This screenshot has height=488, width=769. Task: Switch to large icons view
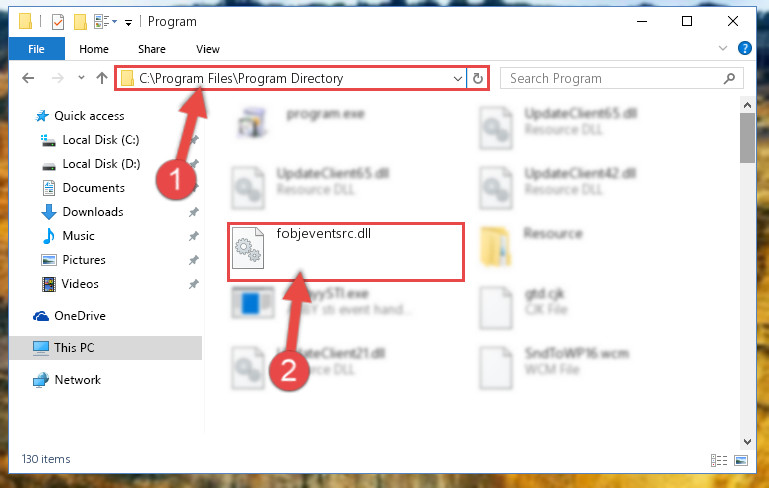tap(741, 460)
